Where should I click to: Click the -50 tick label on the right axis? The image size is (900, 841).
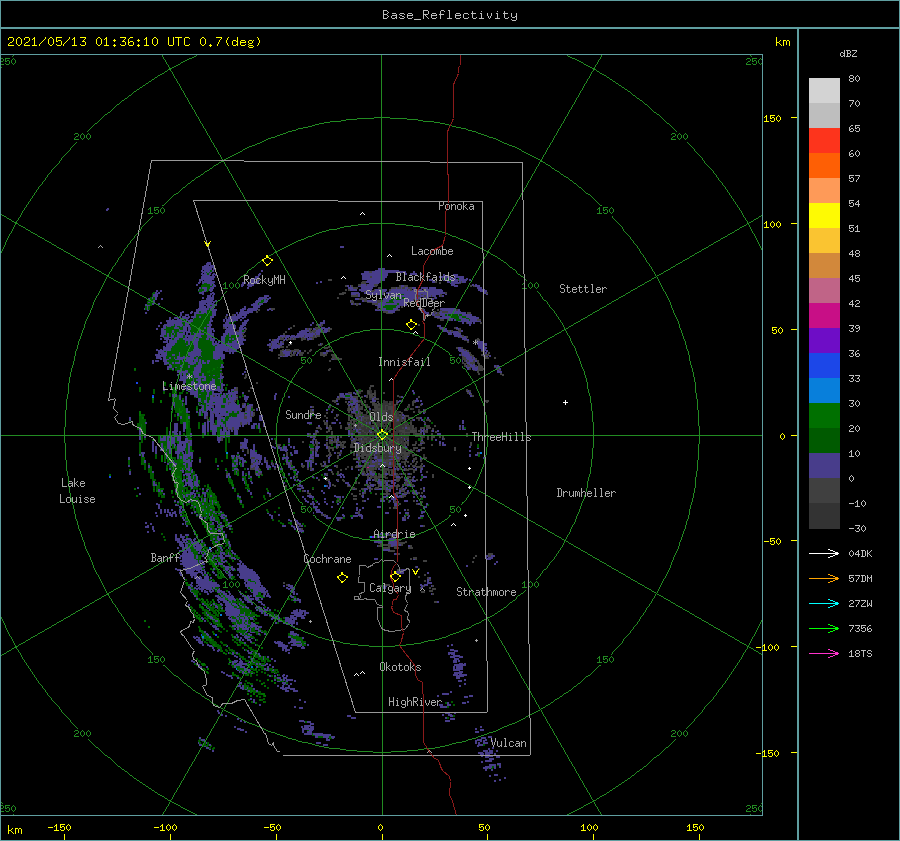click(774, 541)
